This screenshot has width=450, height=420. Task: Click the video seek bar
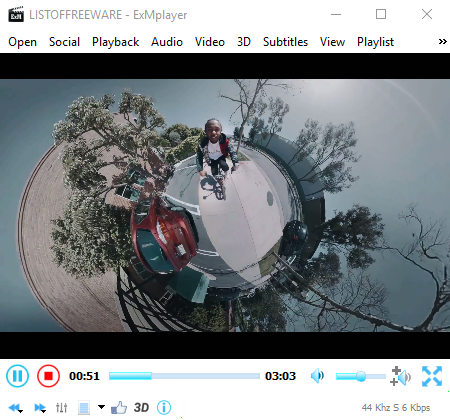click(184, 376)
